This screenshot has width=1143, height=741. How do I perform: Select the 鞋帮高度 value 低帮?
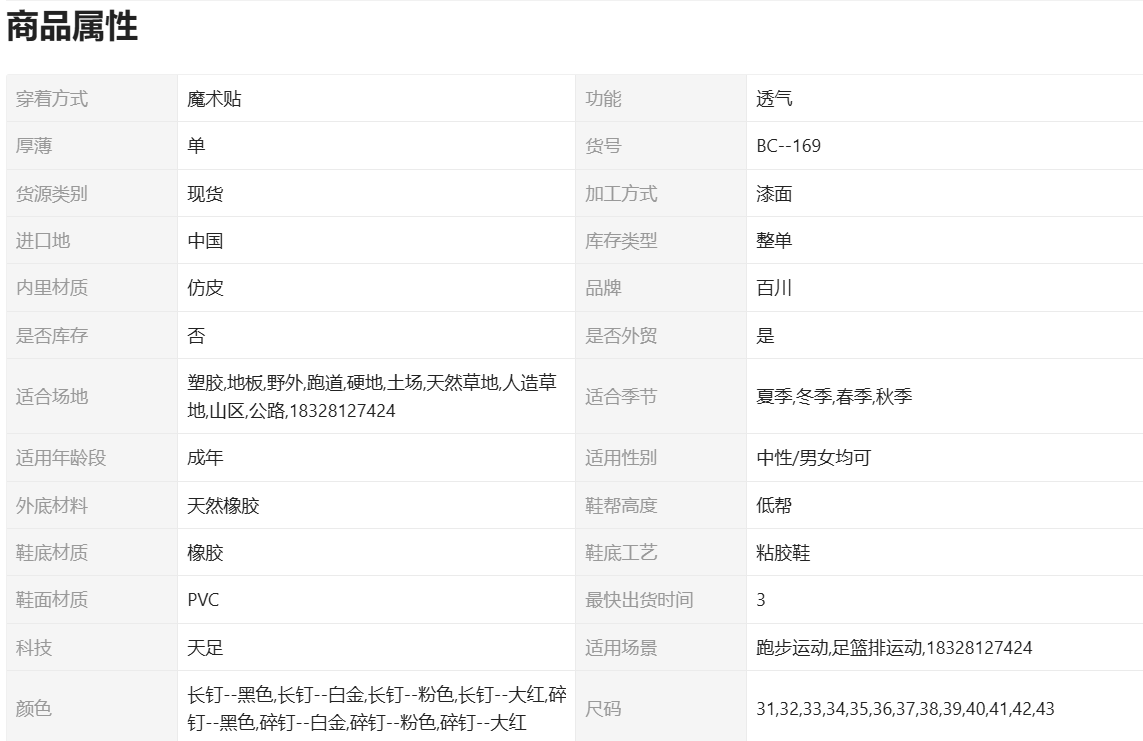(774, 506)
